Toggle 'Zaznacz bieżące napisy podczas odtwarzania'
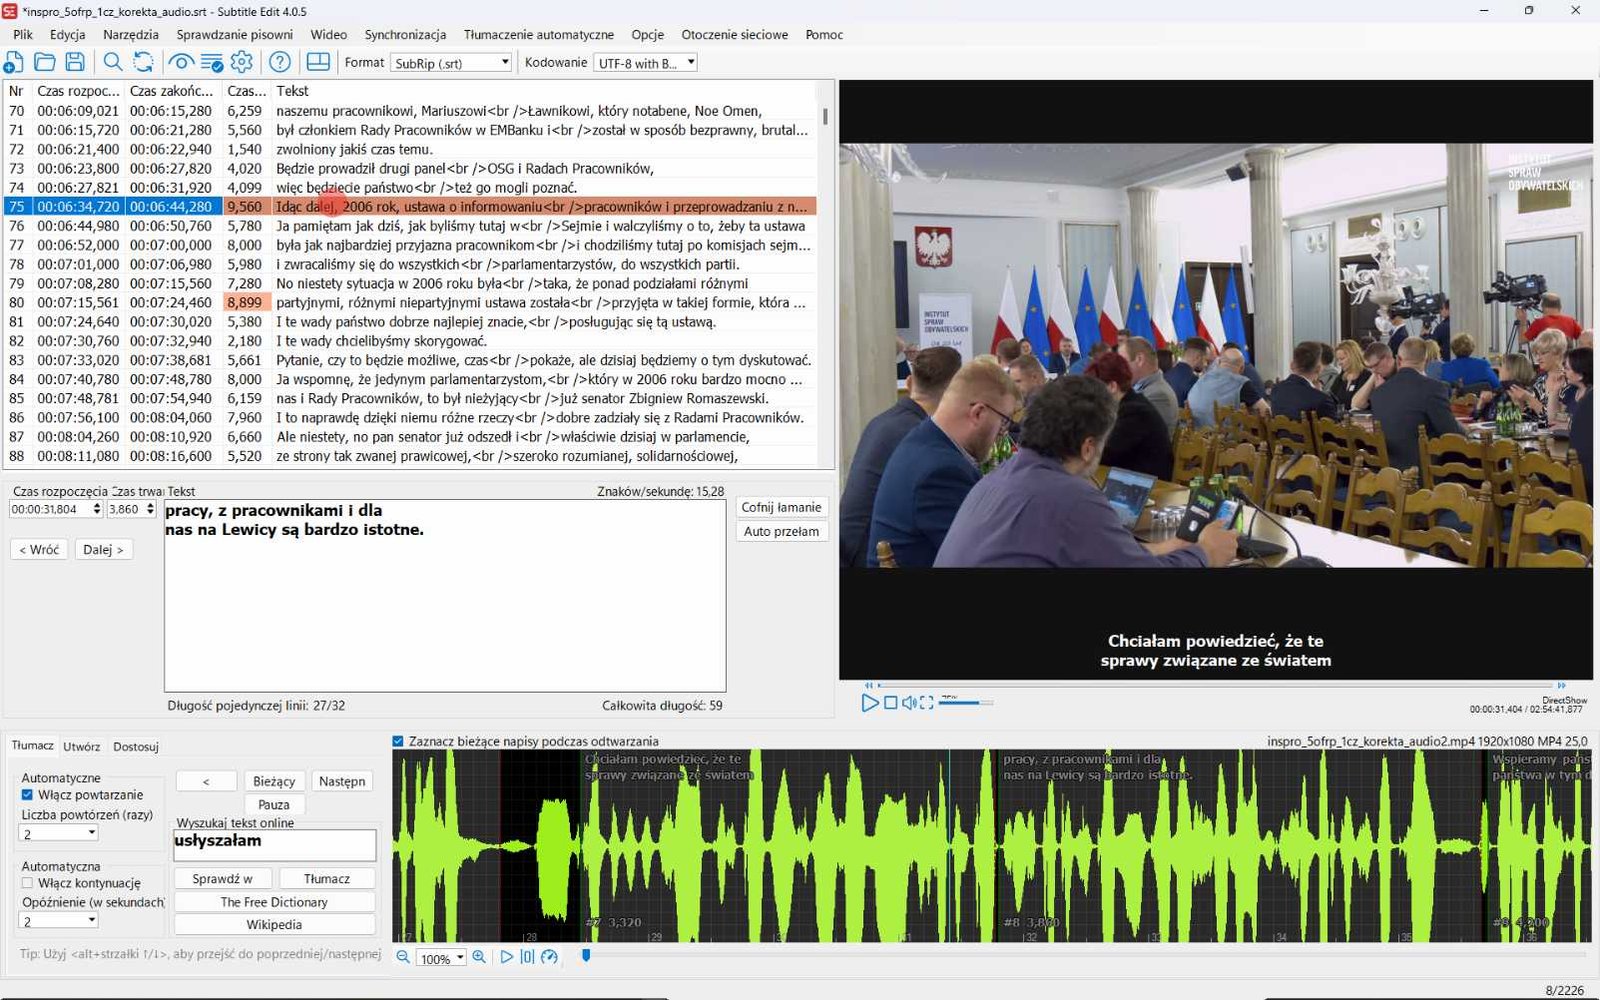This screenshot has height=1000, width=1600. pyautogui.click(x=398, y=741)
